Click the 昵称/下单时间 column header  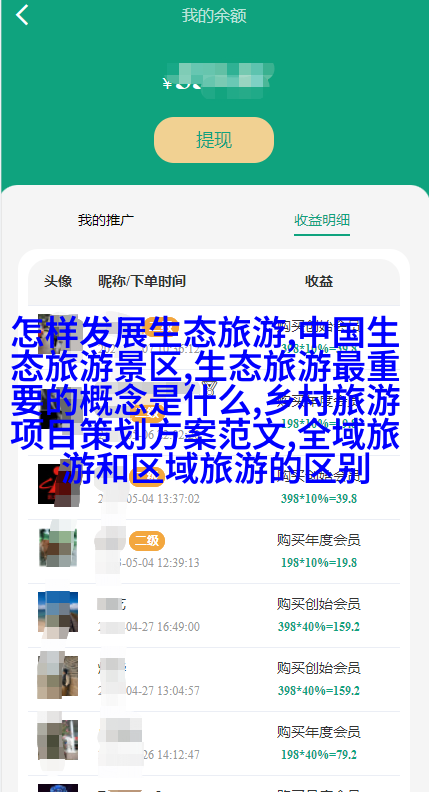[142, 281]
